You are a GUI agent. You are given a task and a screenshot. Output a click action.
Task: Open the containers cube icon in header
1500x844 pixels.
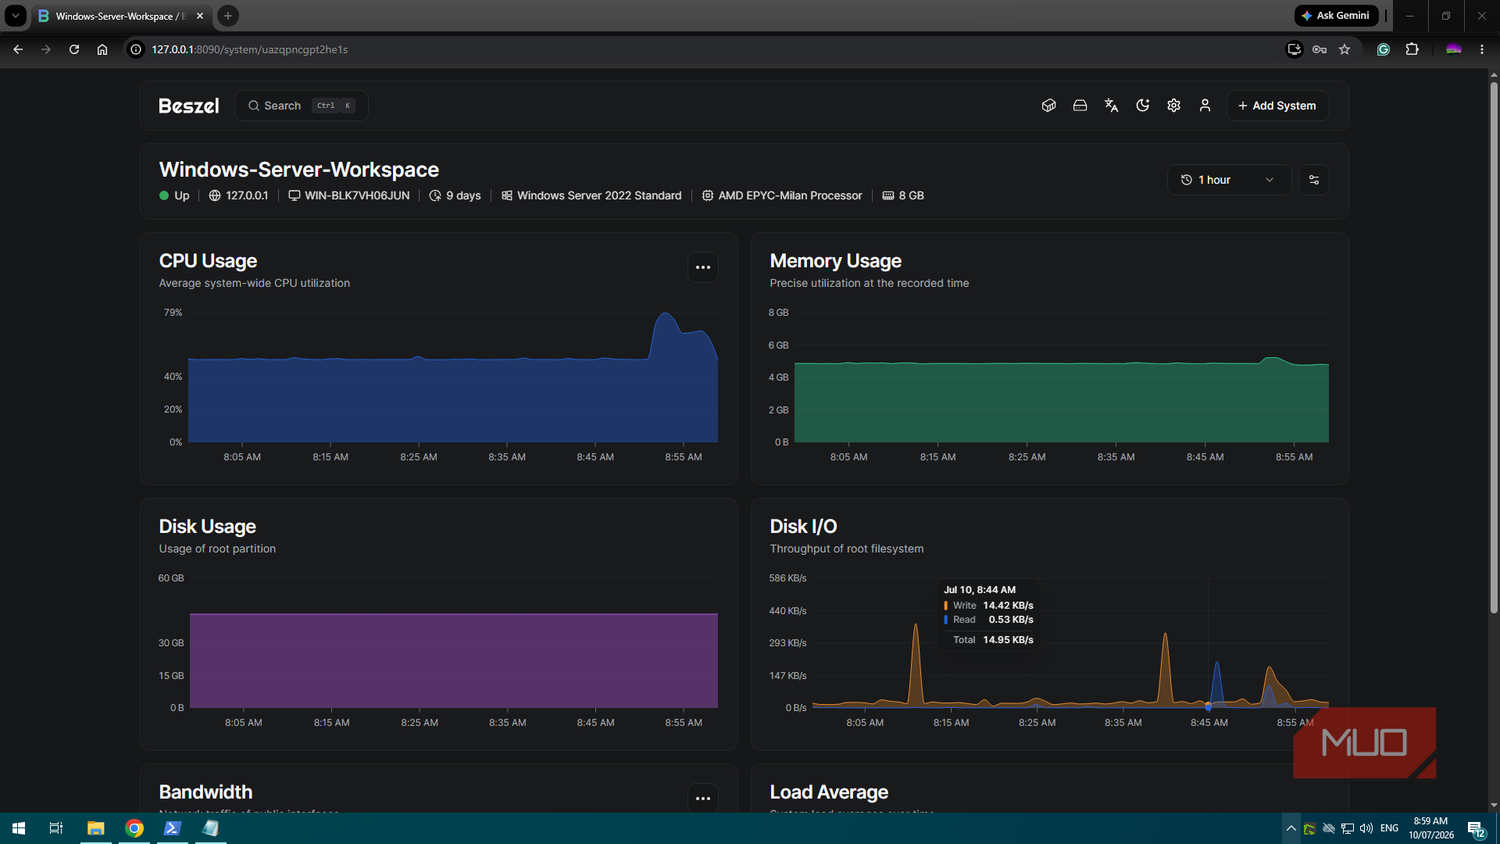point(1049,105)
